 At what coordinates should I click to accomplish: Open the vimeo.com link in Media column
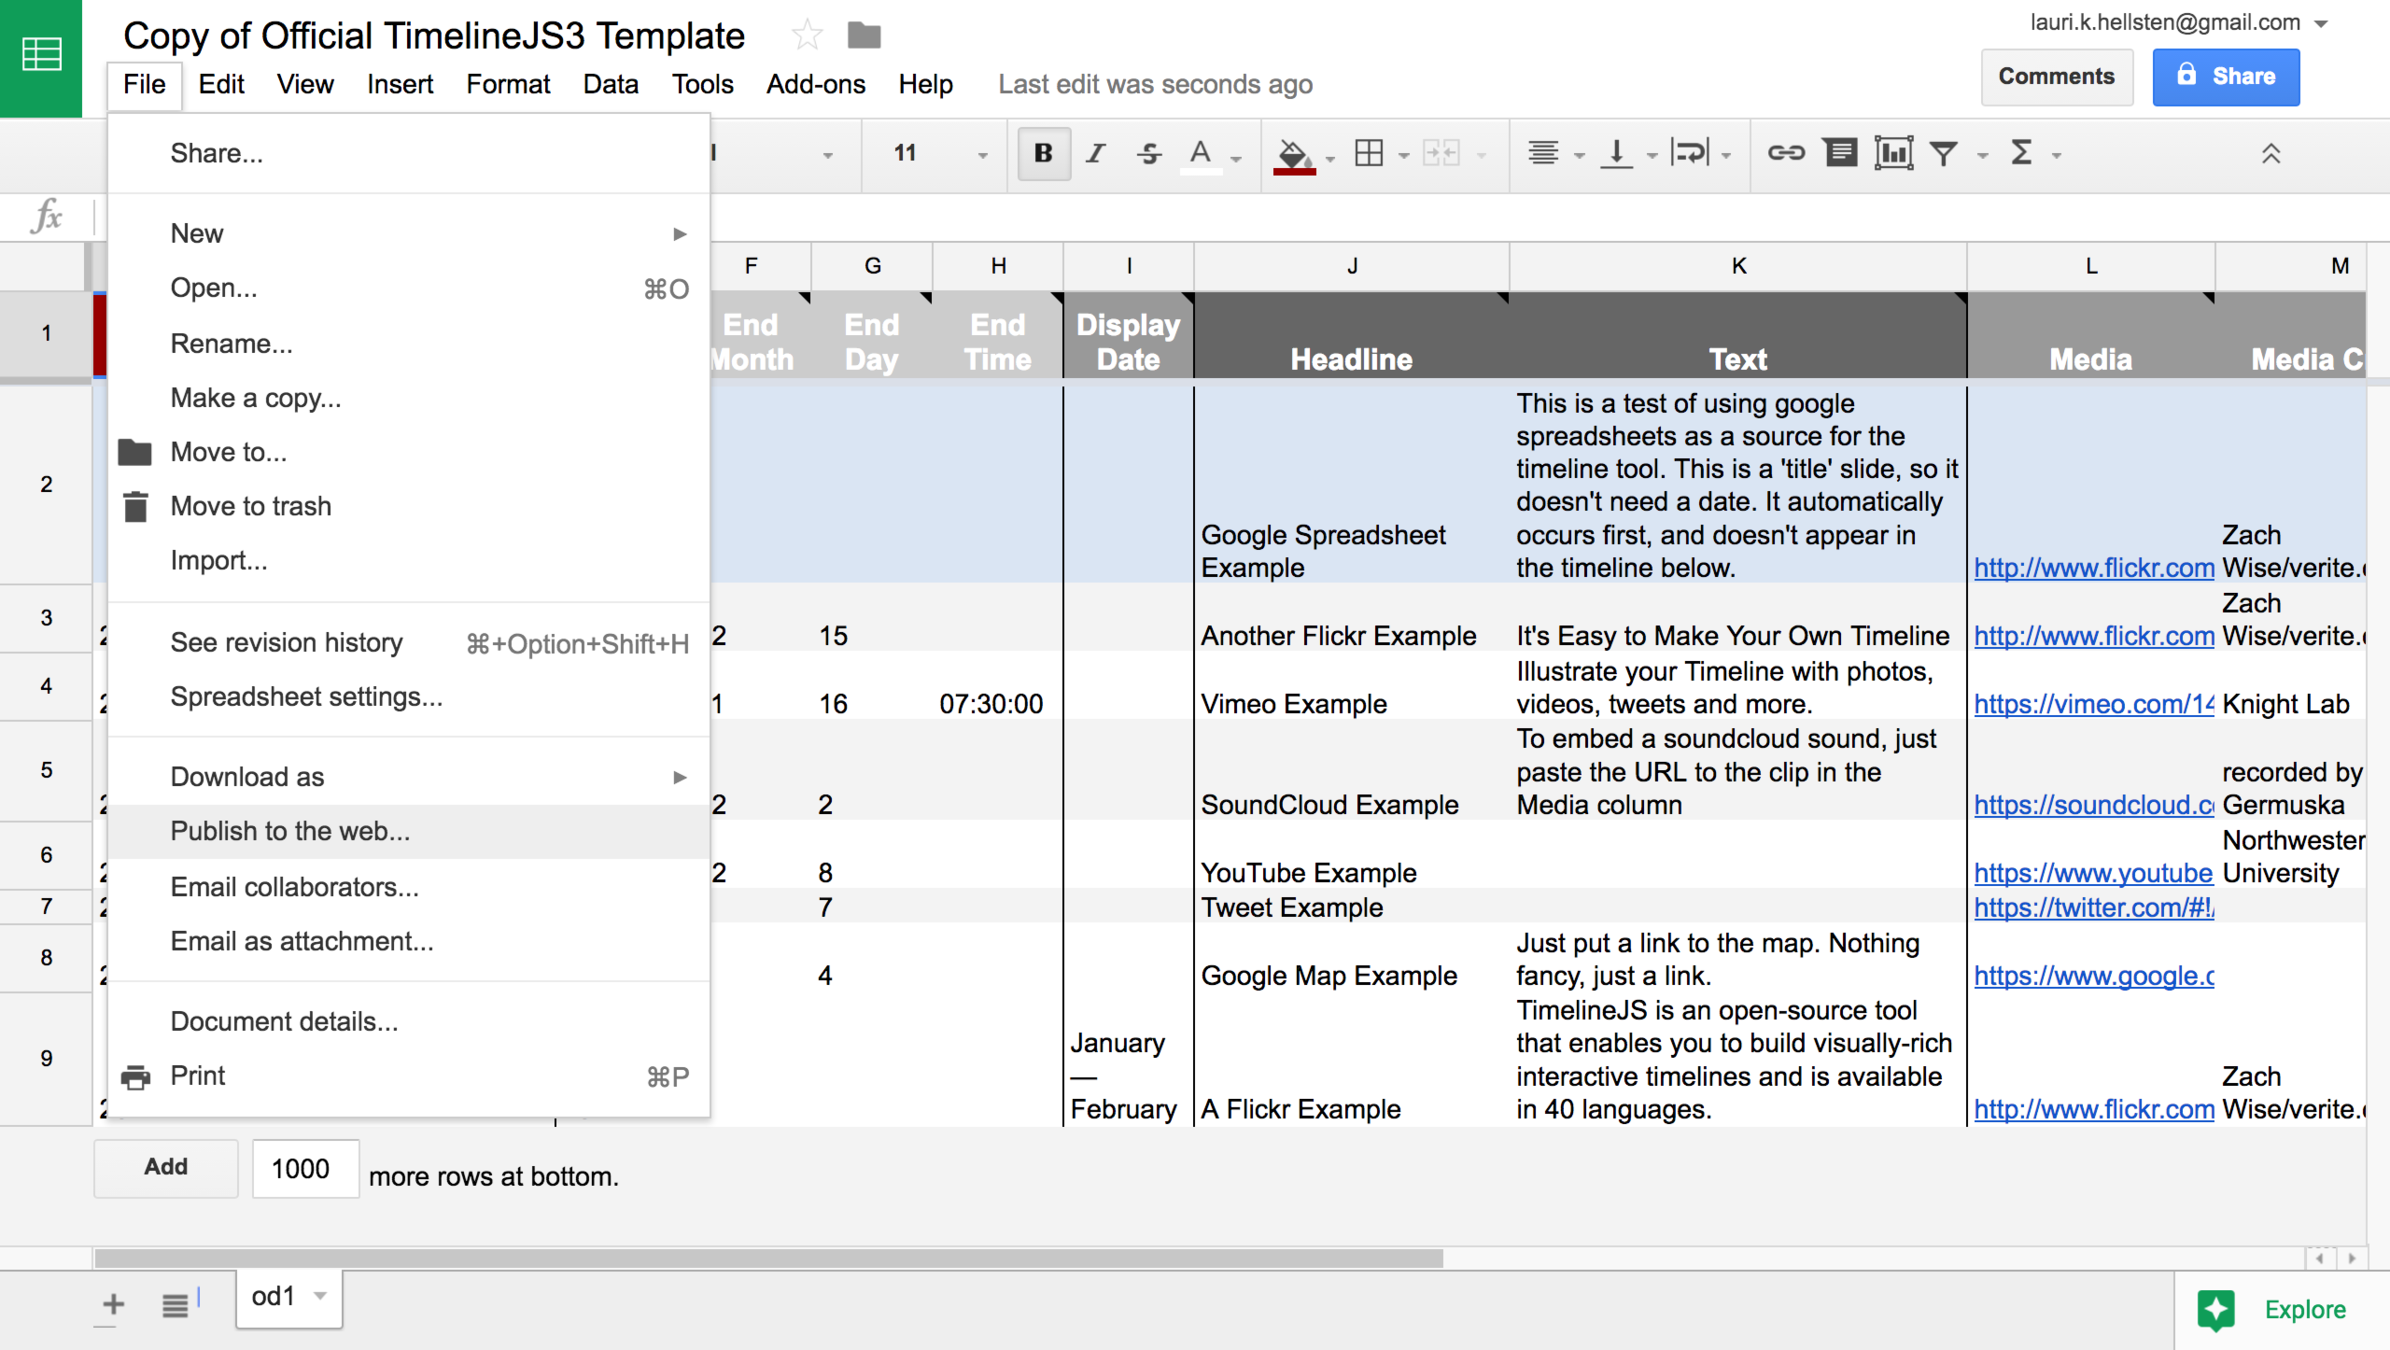click(x=2092, y=704)
